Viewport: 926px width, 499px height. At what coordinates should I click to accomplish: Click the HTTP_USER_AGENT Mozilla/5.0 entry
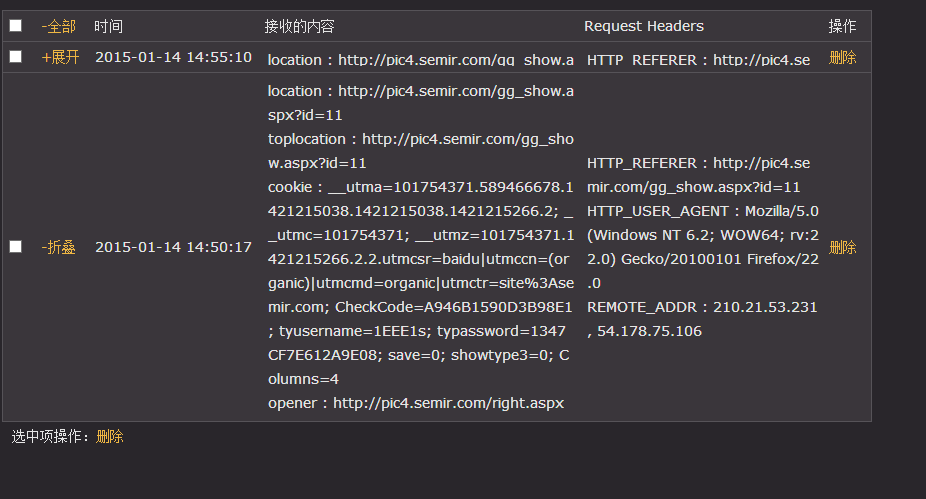click(703, 247)
